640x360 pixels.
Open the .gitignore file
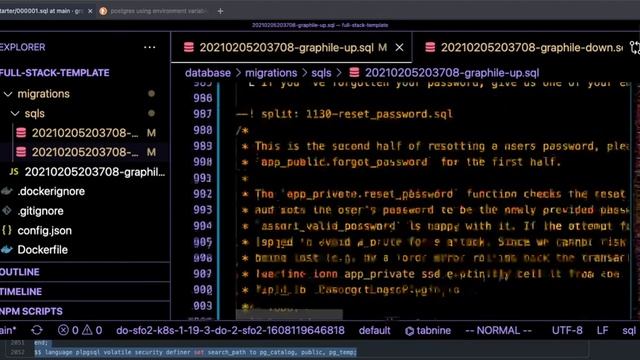pos(40,211)
